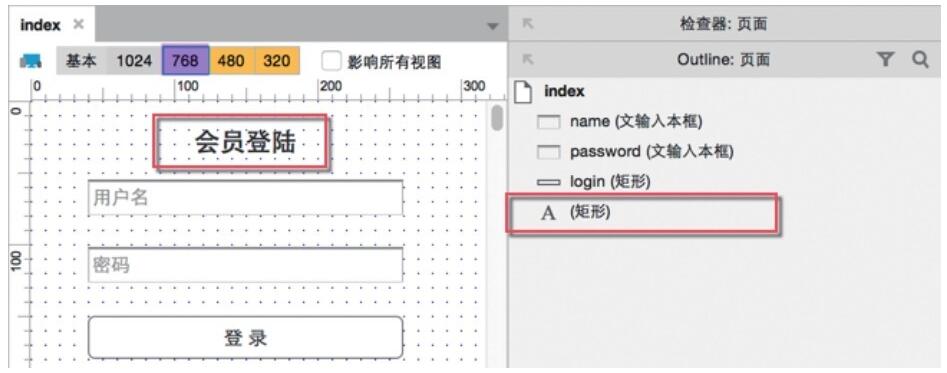Click the canvas vertical scrollbar handle

click(x=497, y=118)
